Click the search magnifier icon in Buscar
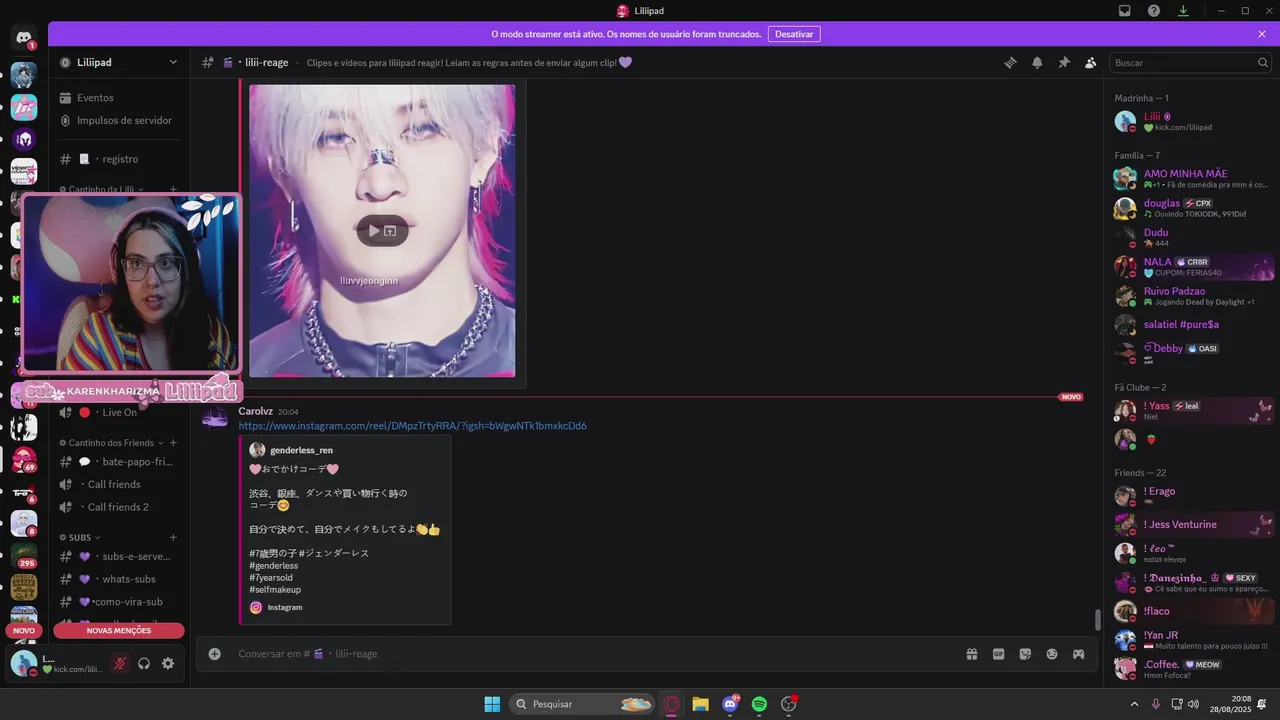The image size is (1280, 720). [x=1262, y=62]
